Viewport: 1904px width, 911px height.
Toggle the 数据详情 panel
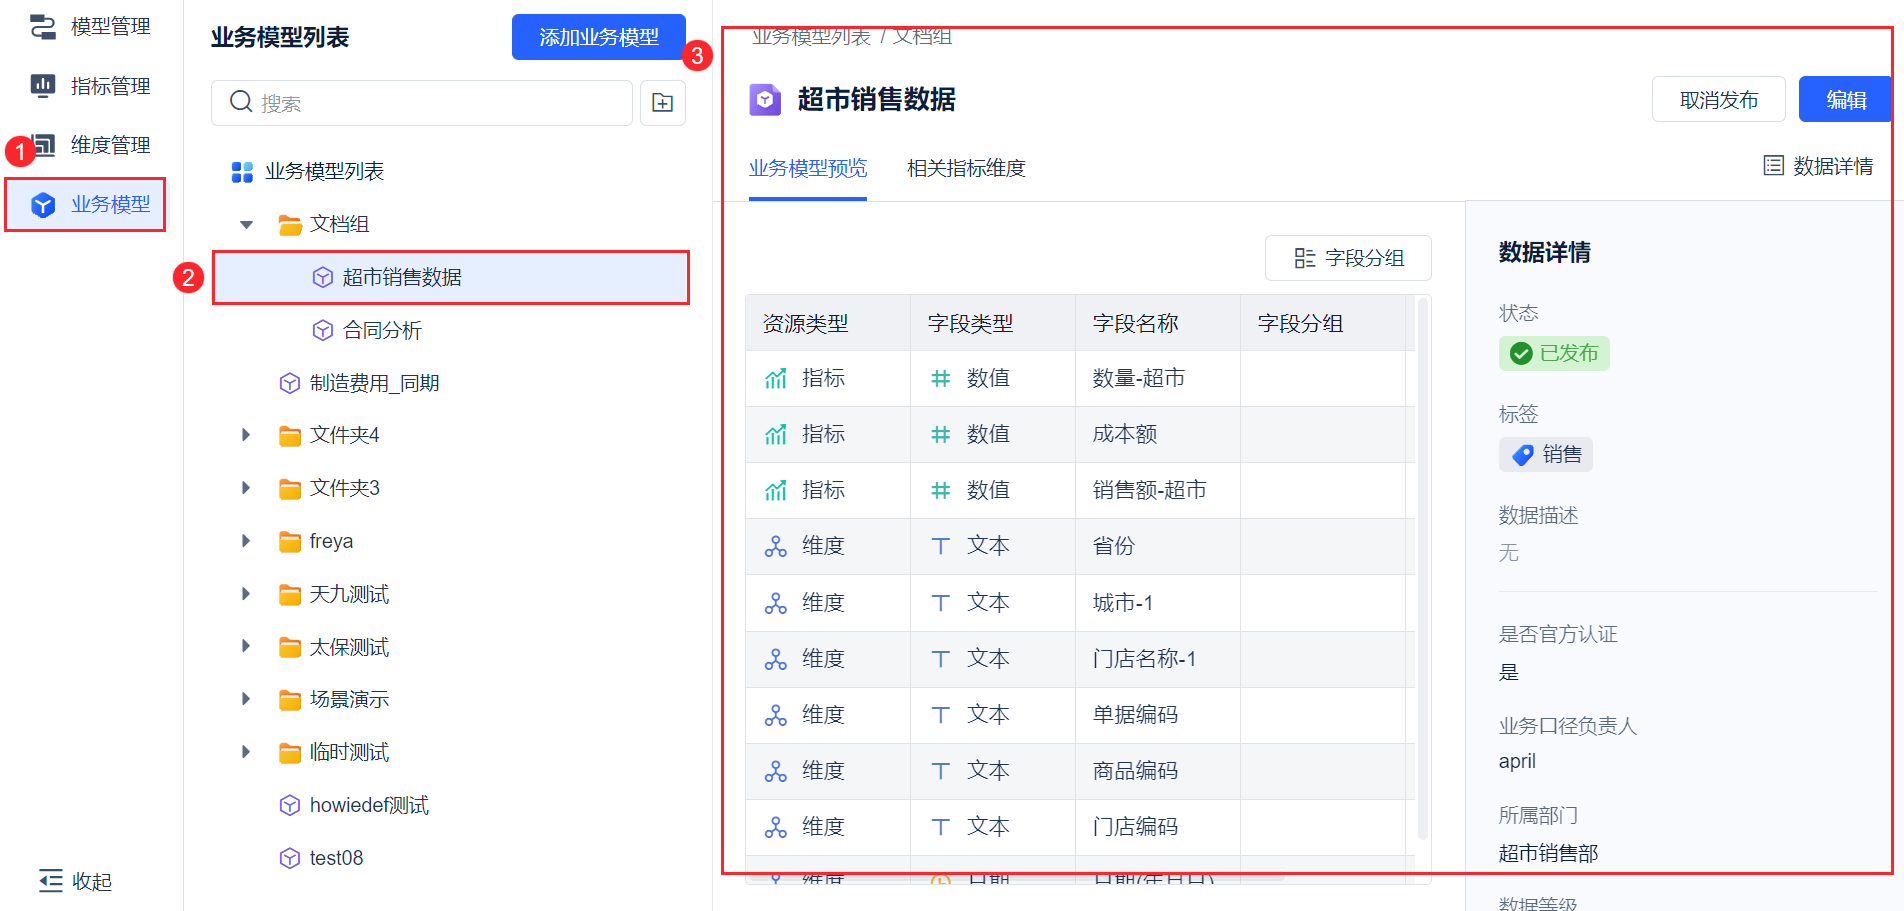point(1818,166)
